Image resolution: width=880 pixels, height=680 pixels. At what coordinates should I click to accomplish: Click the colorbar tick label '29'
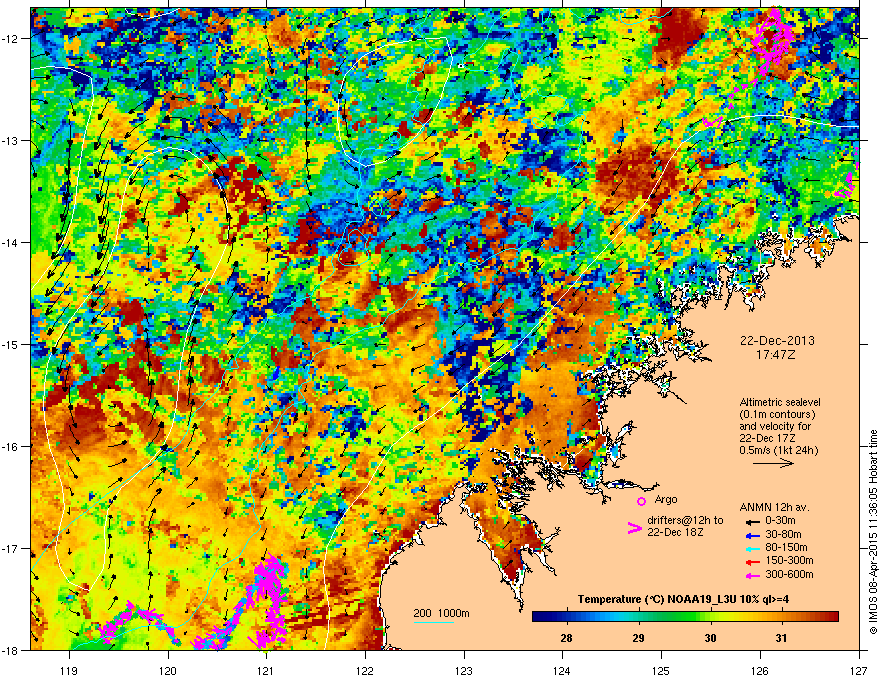[638, 638]
